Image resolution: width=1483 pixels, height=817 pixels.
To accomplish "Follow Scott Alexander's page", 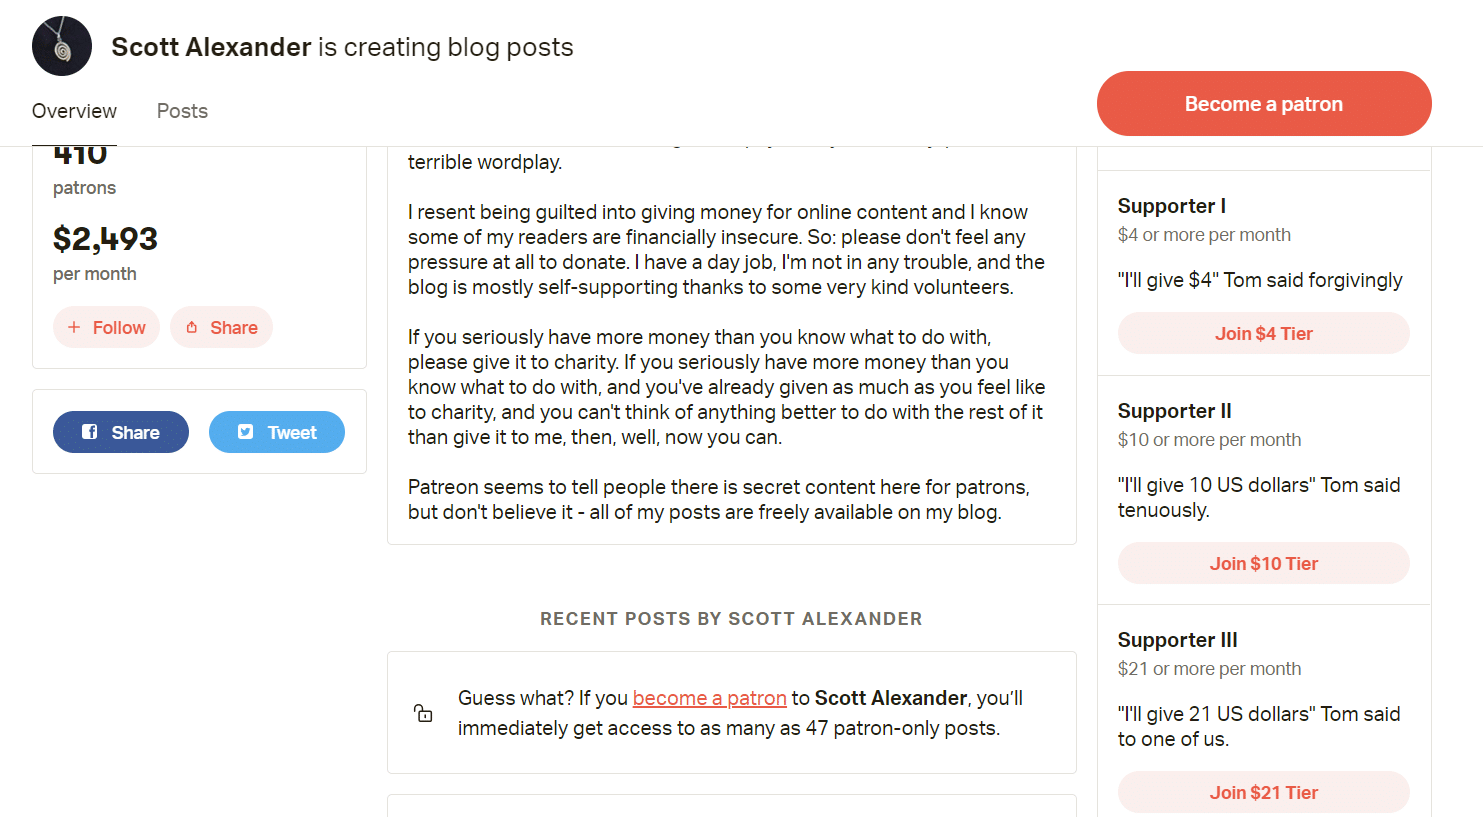I will tap(106, 327).
